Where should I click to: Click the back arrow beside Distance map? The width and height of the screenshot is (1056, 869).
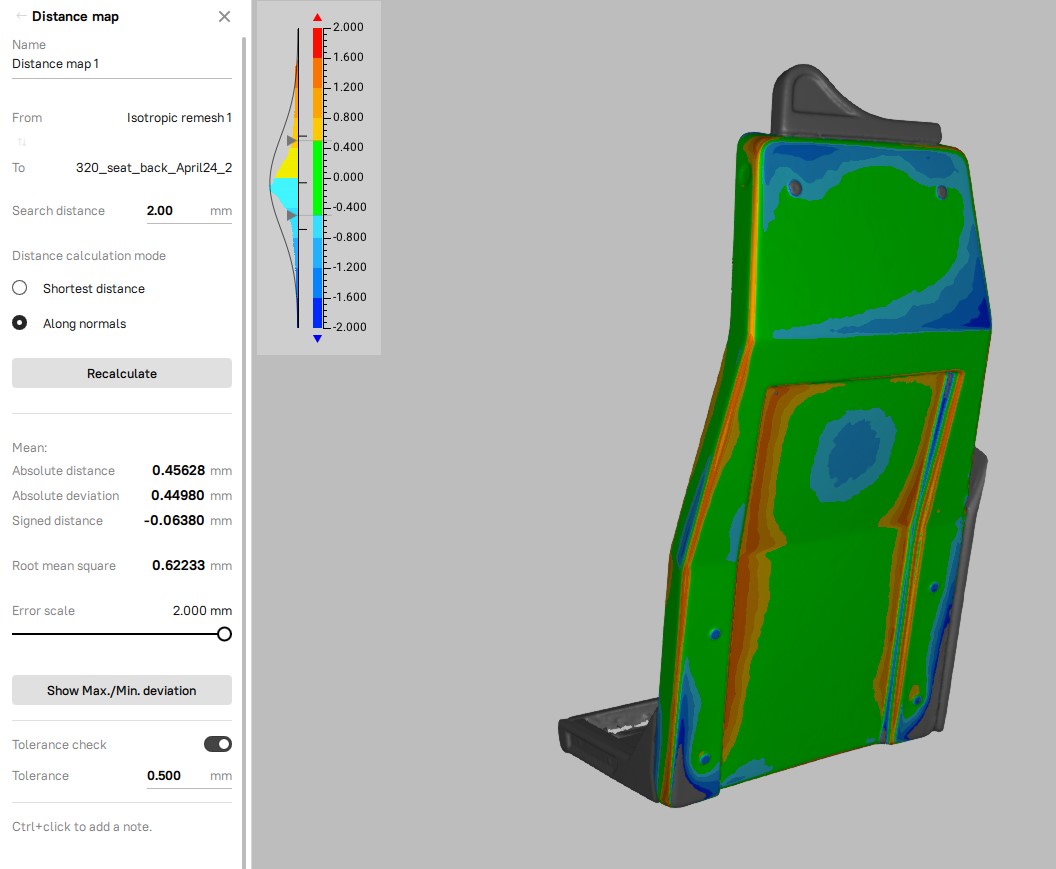[21, 16]
